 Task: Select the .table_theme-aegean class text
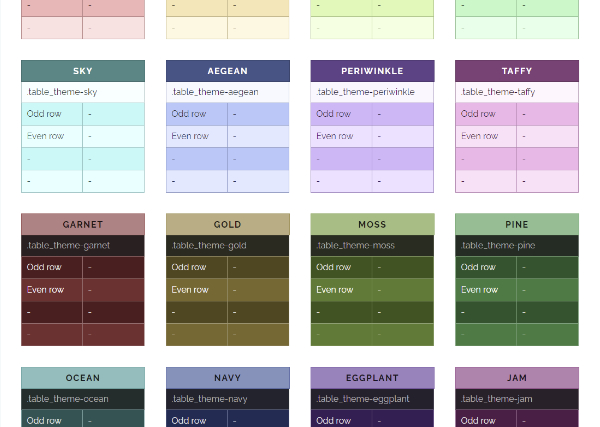click(215, 92)
